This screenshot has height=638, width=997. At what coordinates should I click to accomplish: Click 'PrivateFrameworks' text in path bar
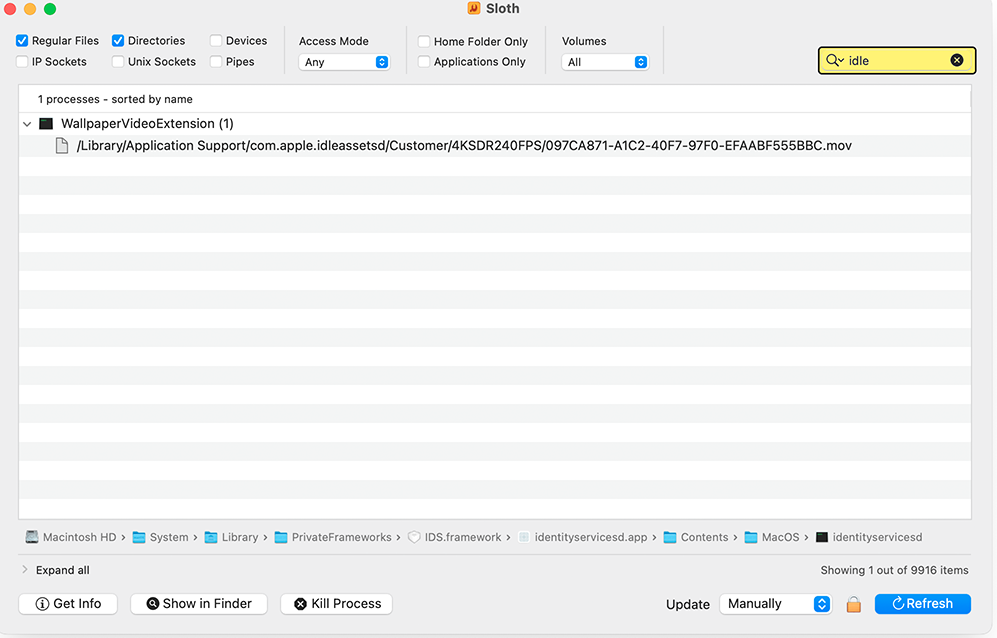pos(341,537)
